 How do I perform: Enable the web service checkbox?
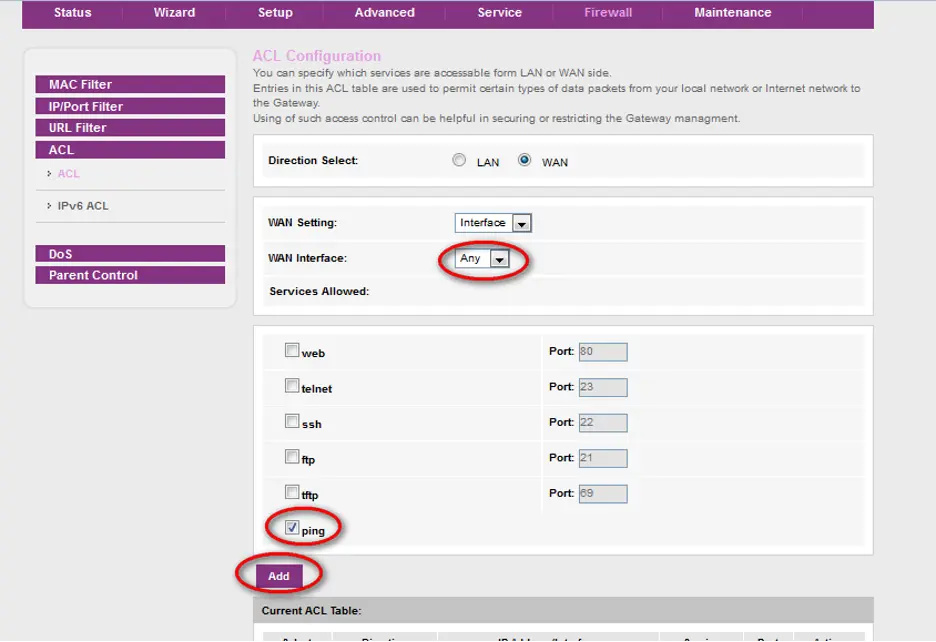pyautogui.click(x=292, y=351)
